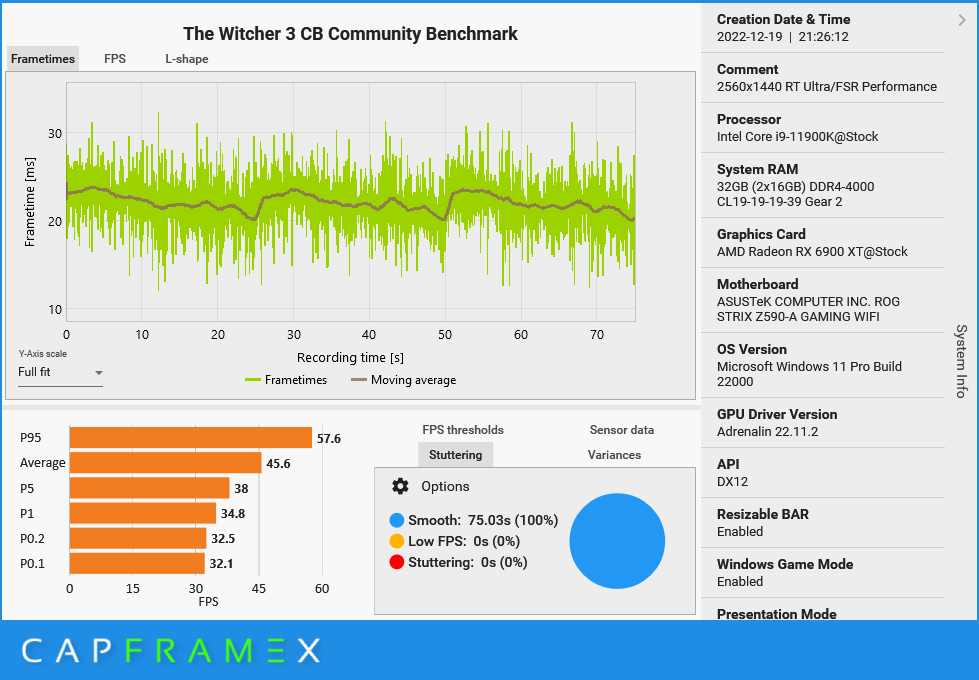This screenshot has height=680, width=979.
Task: Click the 'Low FPS: 0s (0%)' text
Action: (x=464, y=541)
